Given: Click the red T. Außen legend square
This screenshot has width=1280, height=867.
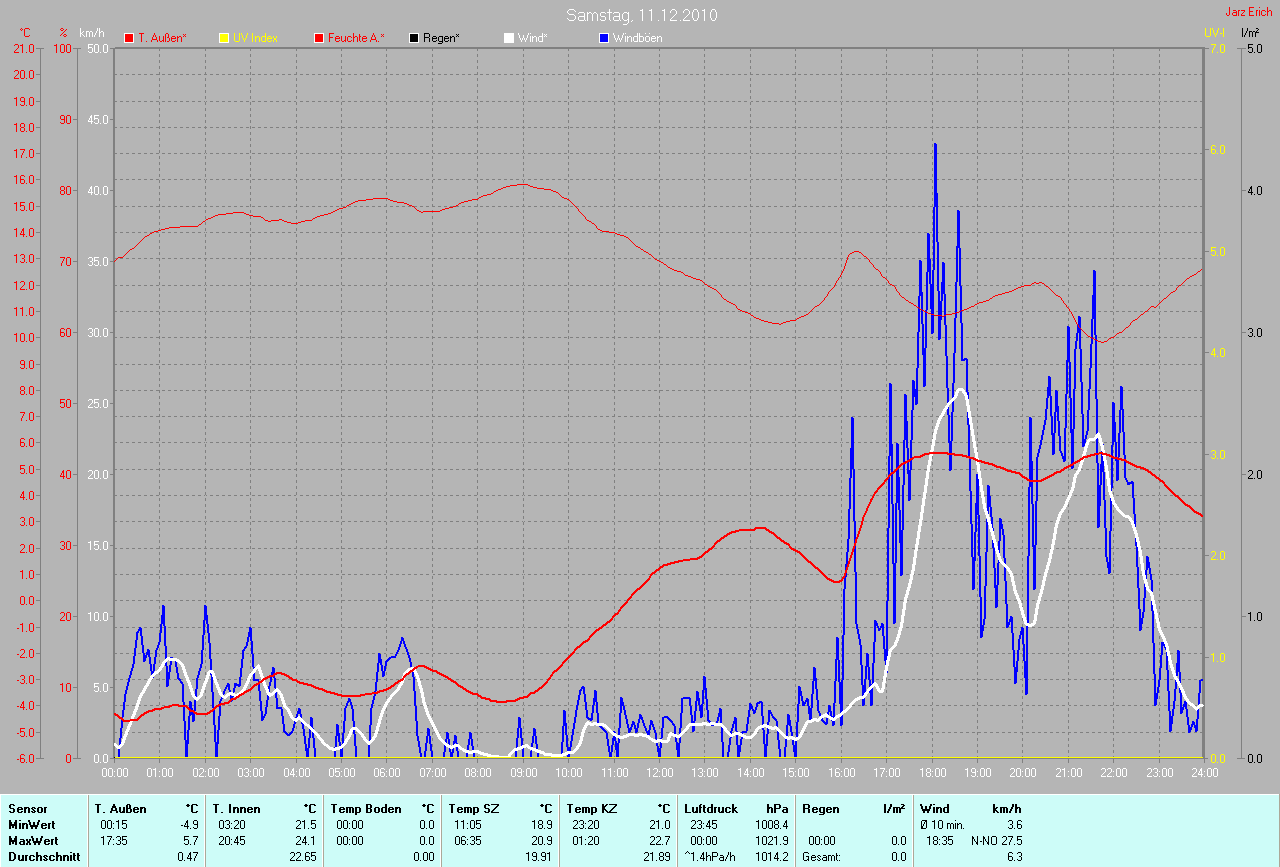Looking at the screenshot, I should click(x=129, y=38).
